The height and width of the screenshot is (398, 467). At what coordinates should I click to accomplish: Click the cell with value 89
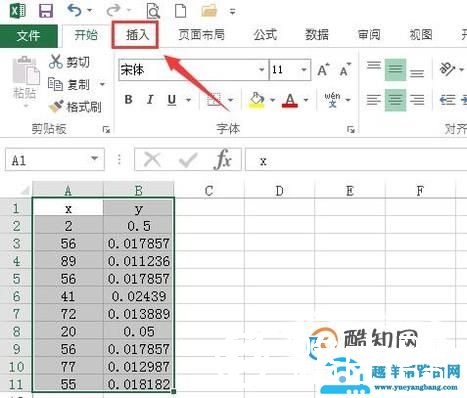tap(68, 261)
